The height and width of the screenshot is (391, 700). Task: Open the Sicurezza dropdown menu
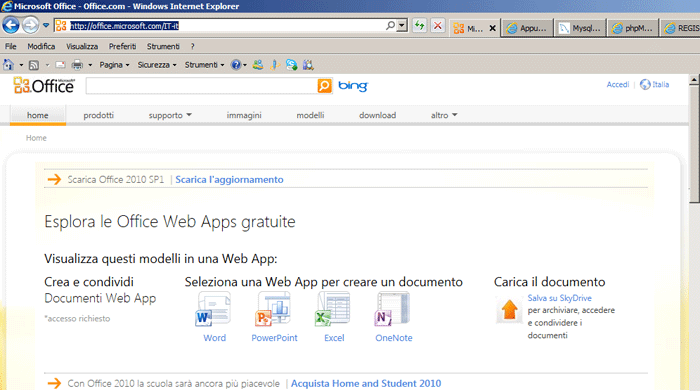[157, 65]
